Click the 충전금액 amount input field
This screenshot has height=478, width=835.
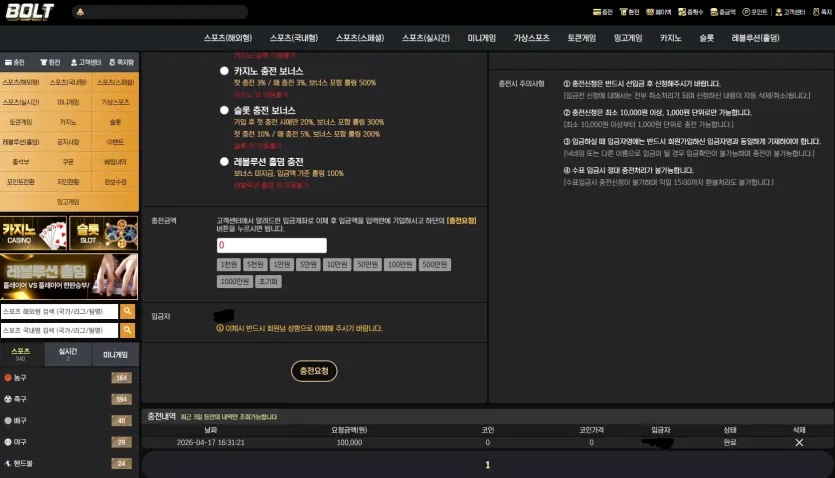coord(272,245)
